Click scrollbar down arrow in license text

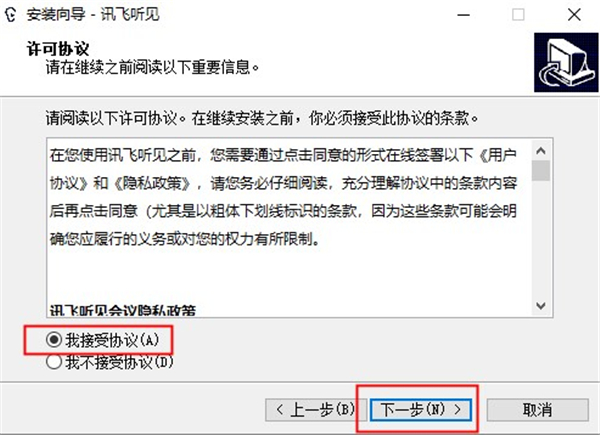pyautogui.click(x=541, y=305)
